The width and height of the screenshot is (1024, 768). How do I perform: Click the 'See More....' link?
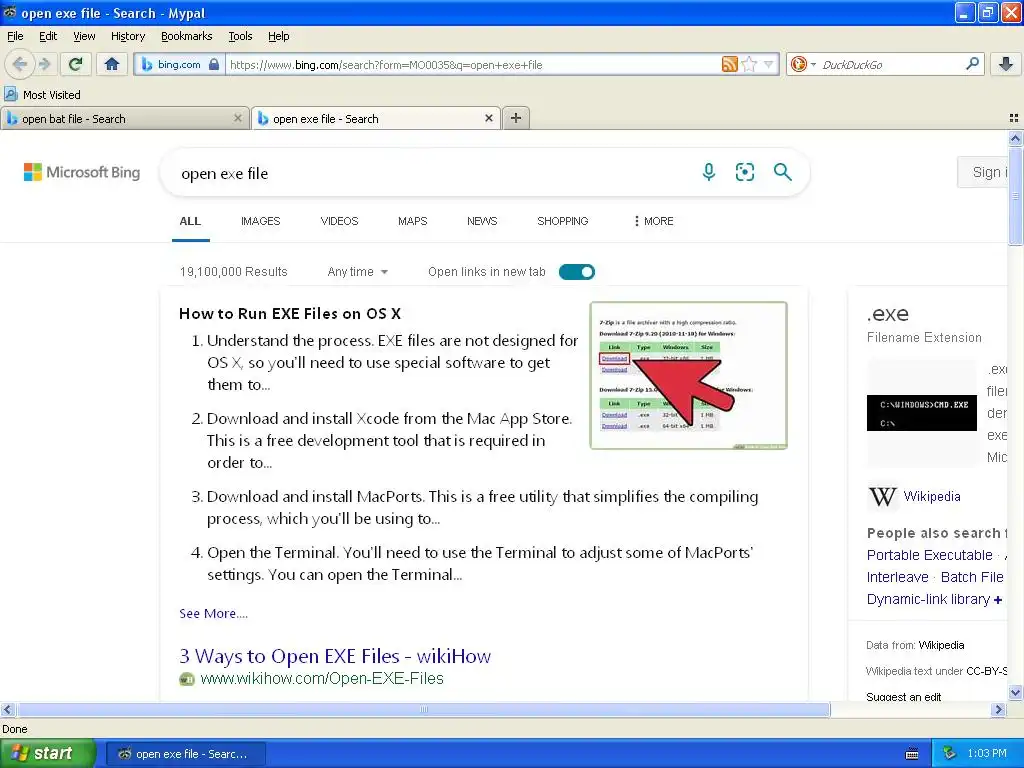coord(214,613)
